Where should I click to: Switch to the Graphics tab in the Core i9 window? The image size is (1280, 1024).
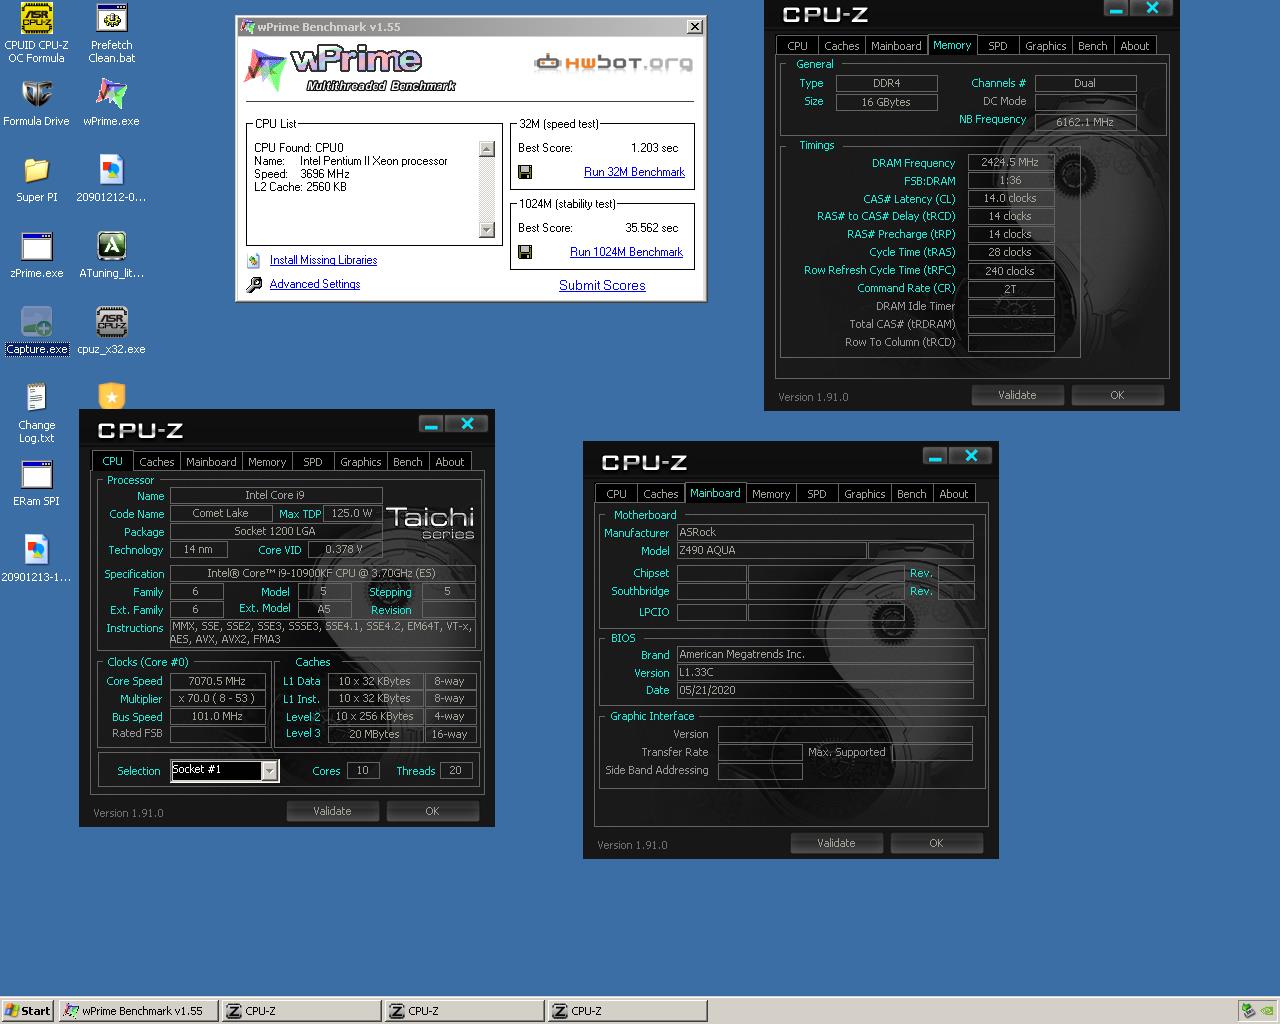[360, 461]
